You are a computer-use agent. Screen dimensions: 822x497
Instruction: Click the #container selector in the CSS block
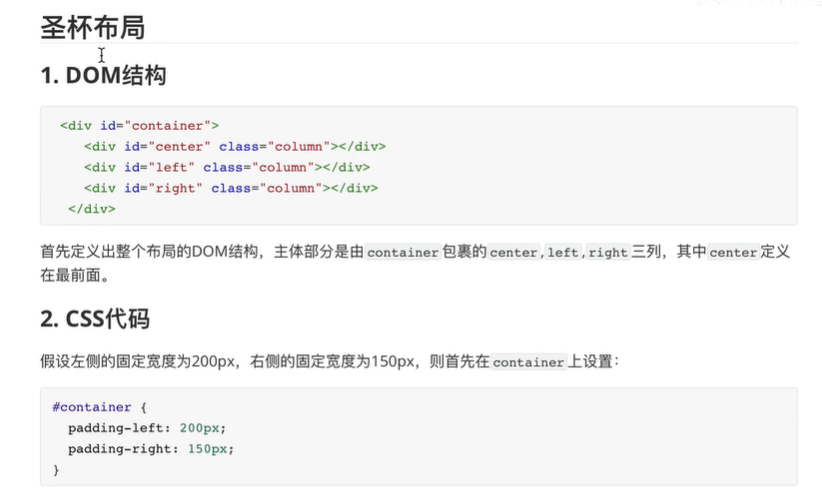(92, 407)
